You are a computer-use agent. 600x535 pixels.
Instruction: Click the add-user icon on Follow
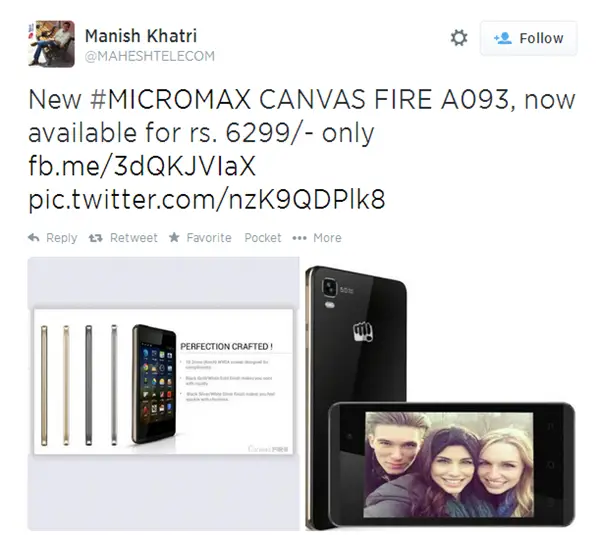[x=502, y=38]
